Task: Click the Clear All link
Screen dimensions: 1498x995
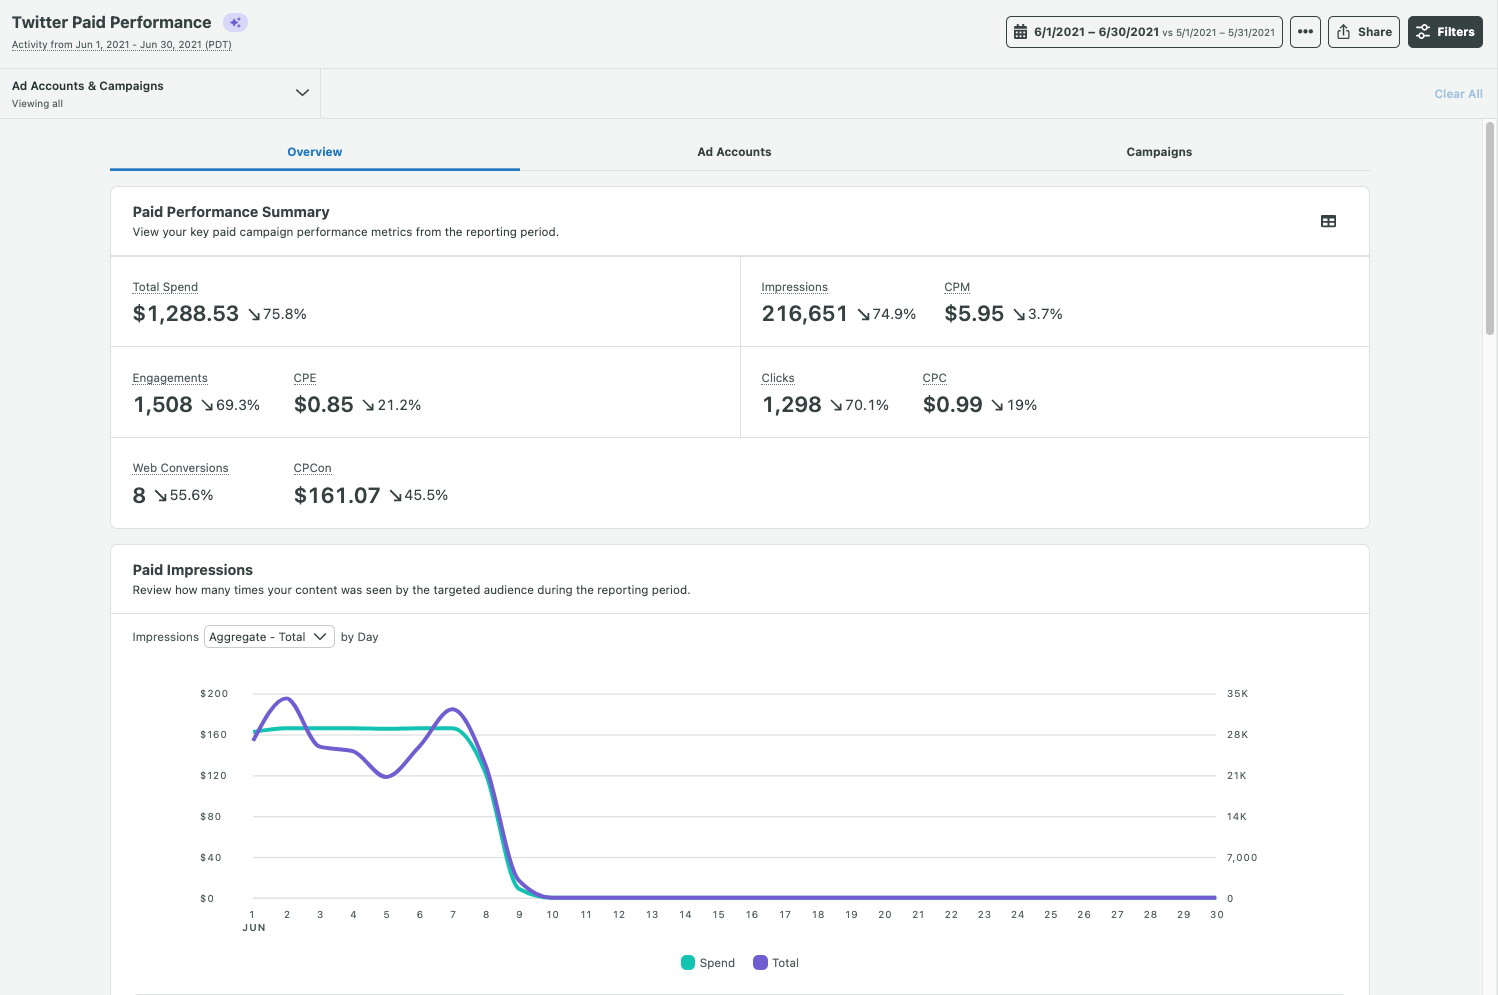Action: (x=1458, y=94)
